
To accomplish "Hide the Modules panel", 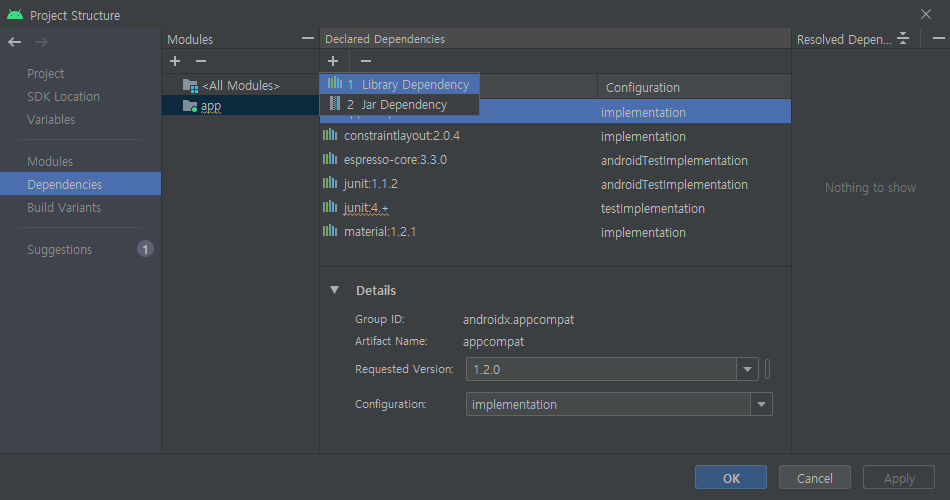I will (x=308, y=39).
